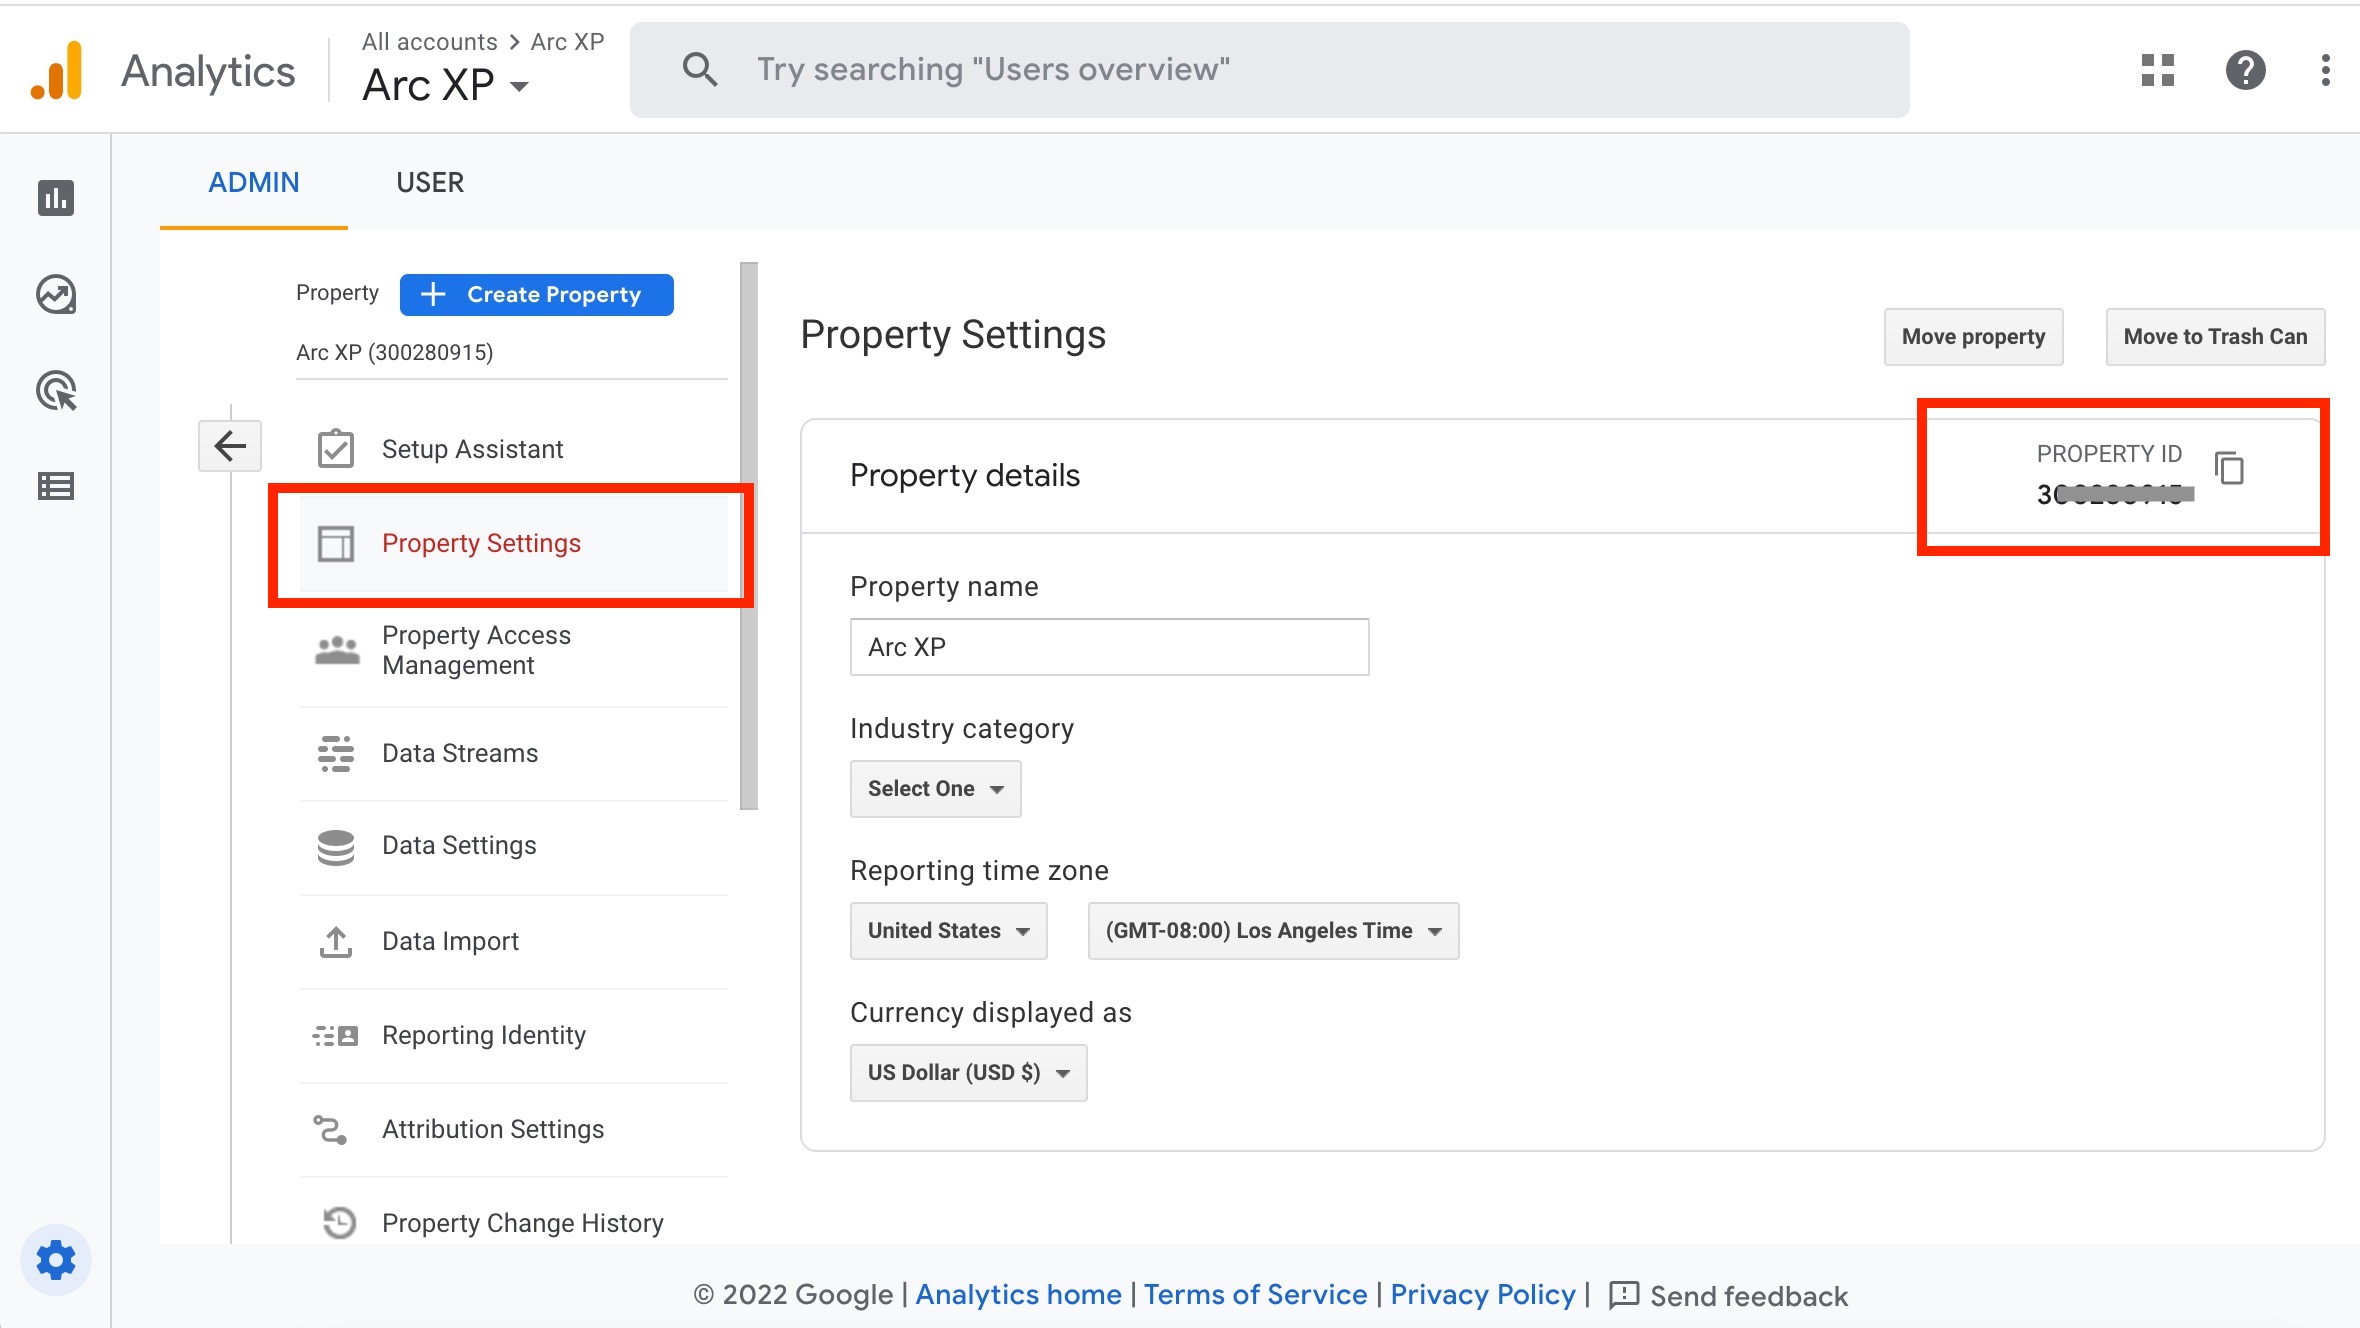Screen dimensions: 2360x1328
Task: Click the search magnifier icon
Action: pos(699,69)
